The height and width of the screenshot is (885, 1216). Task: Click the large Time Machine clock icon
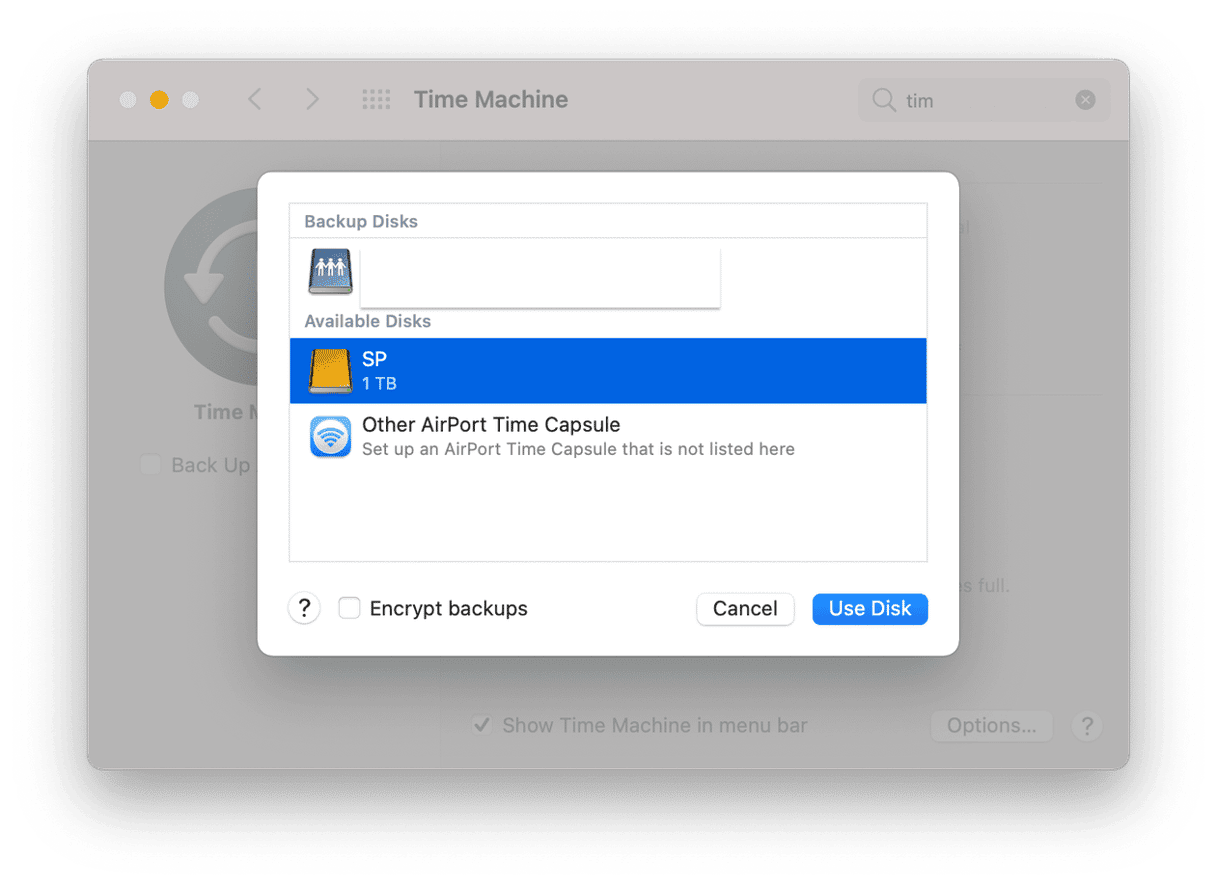coord(212,289)
